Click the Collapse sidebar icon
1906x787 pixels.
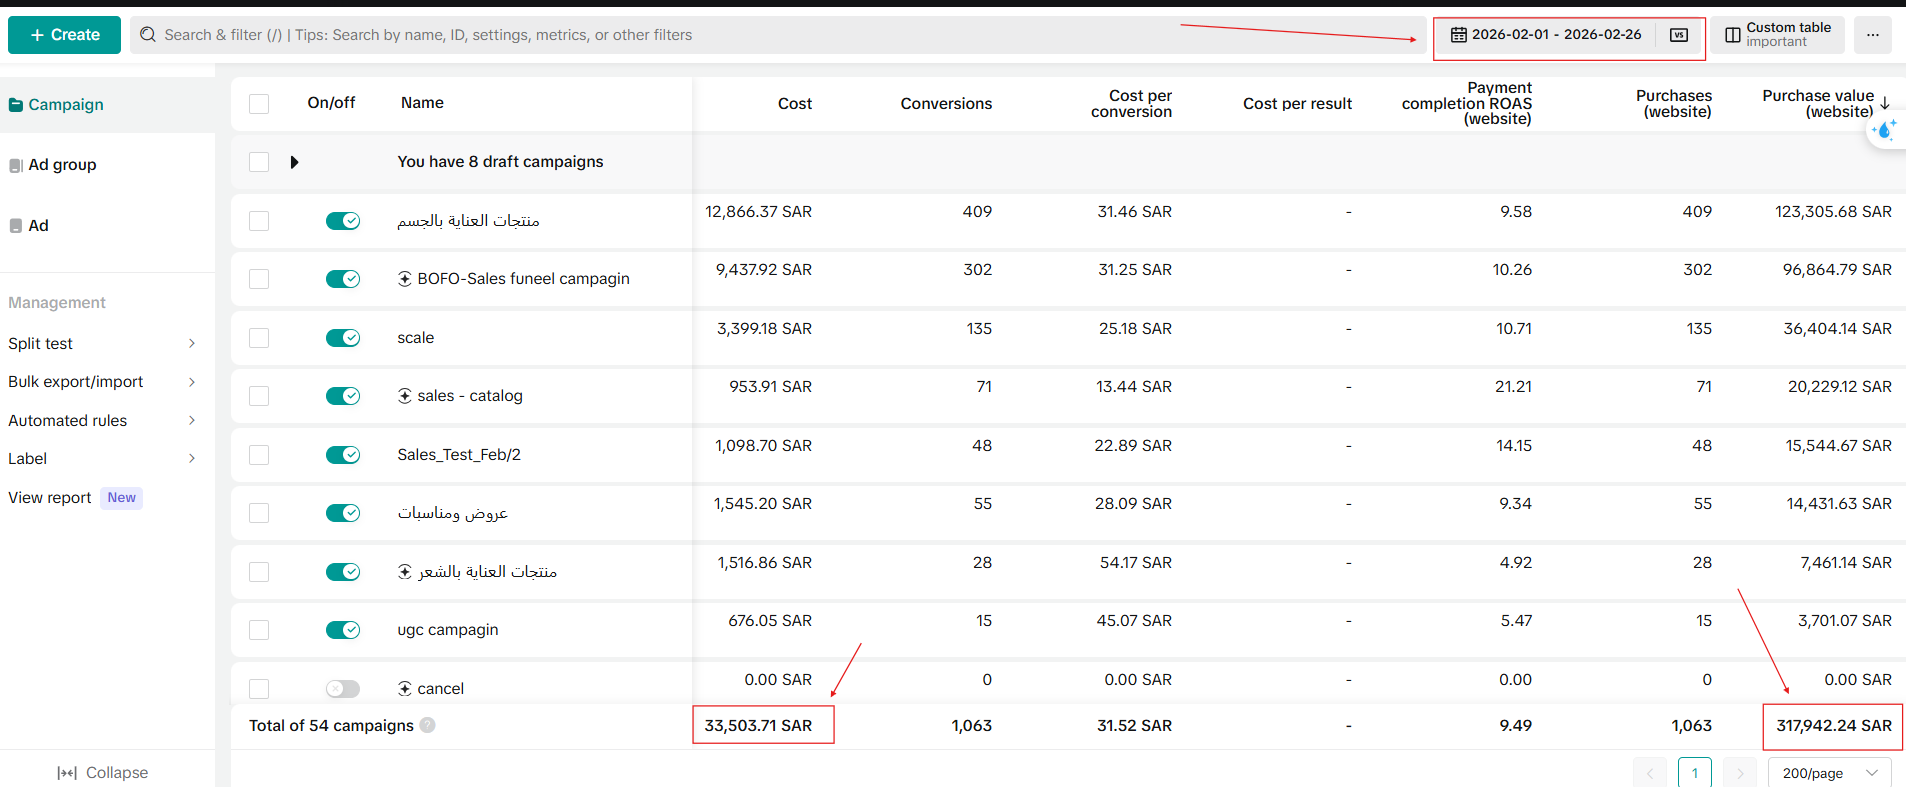click(67, 773)
